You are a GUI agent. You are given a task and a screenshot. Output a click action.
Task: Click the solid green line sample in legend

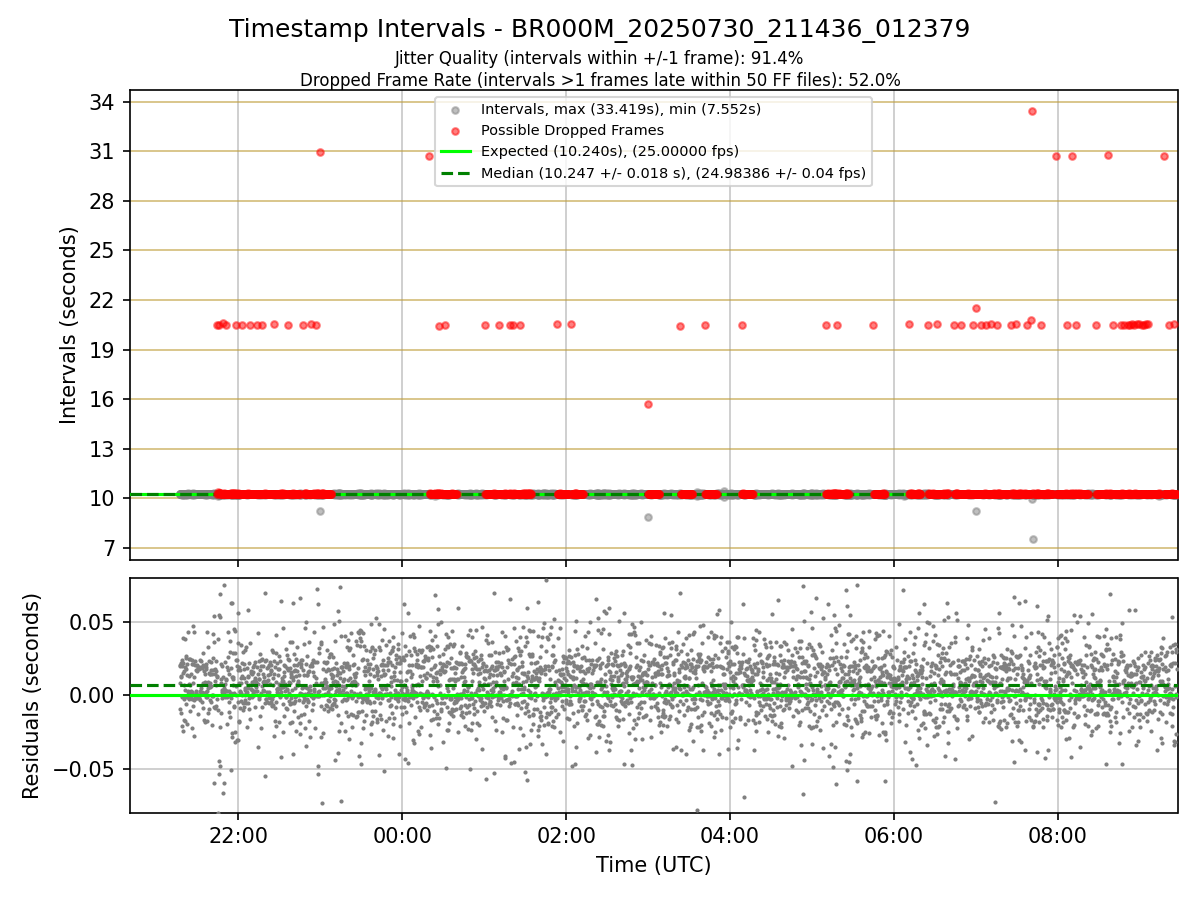[456, 152]
